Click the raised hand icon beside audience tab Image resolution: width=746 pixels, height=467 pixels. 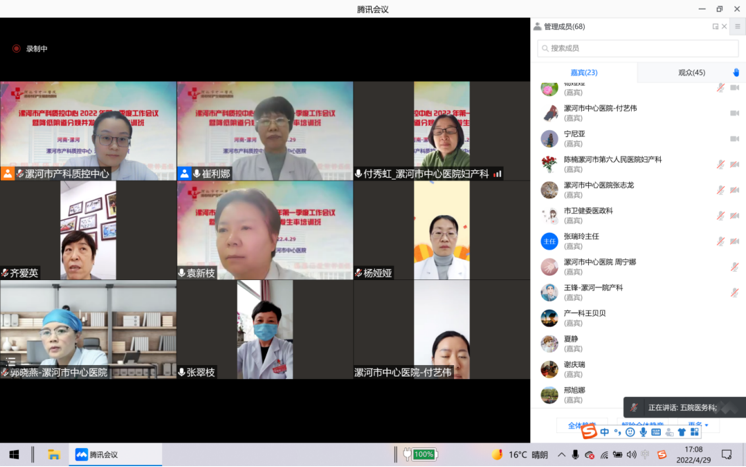point(736,73)
